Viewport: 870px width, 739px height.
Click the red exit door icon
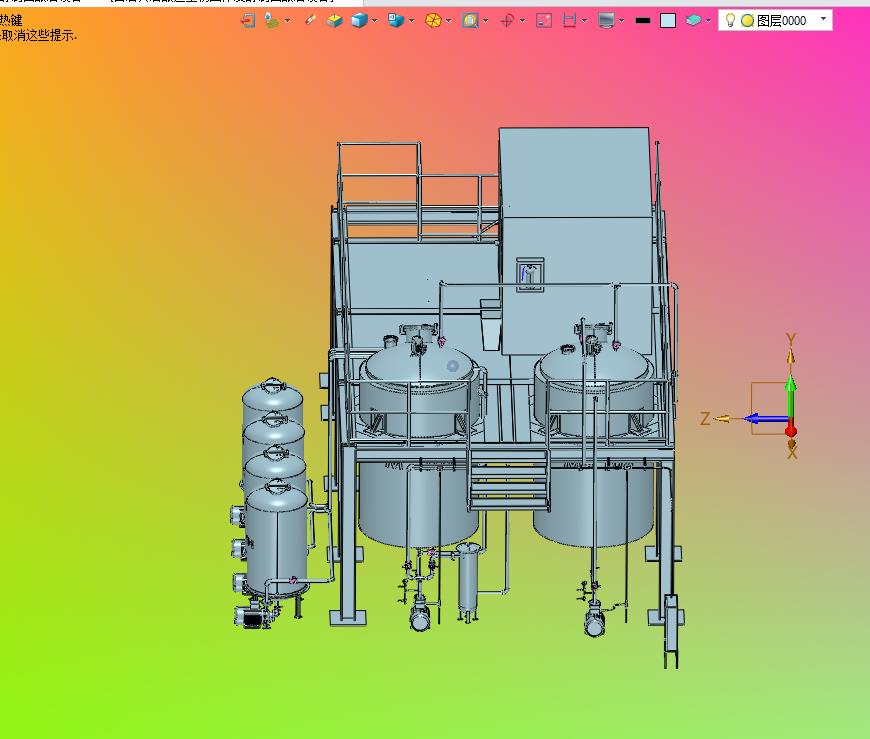click(248, 20)
